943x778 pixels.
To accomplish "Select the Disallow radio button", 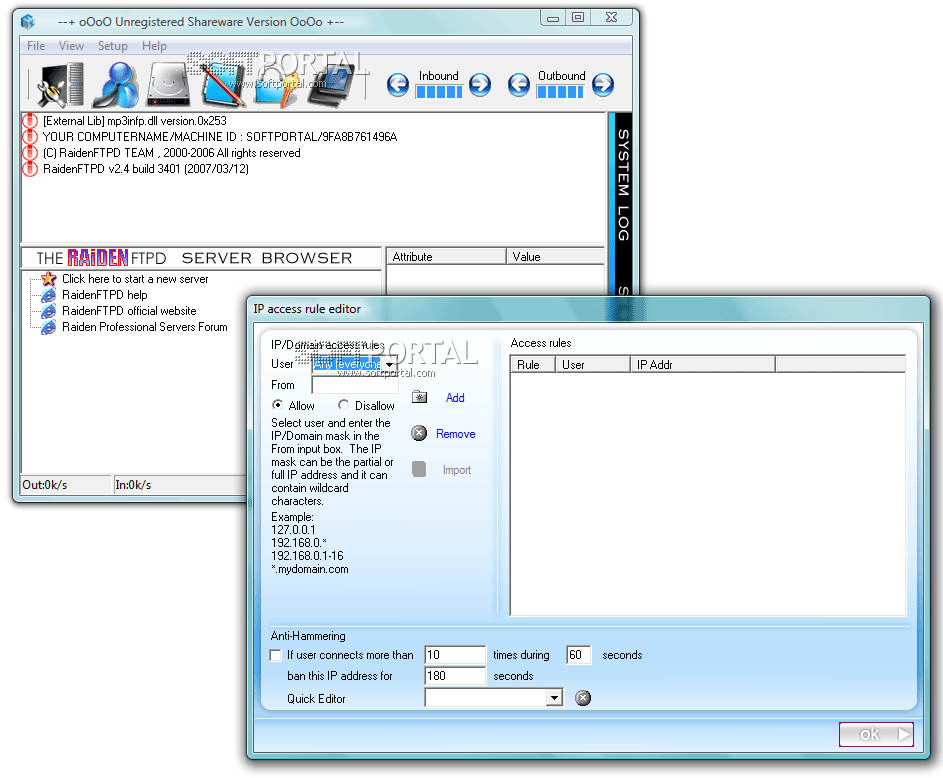I will coord(343,405).
